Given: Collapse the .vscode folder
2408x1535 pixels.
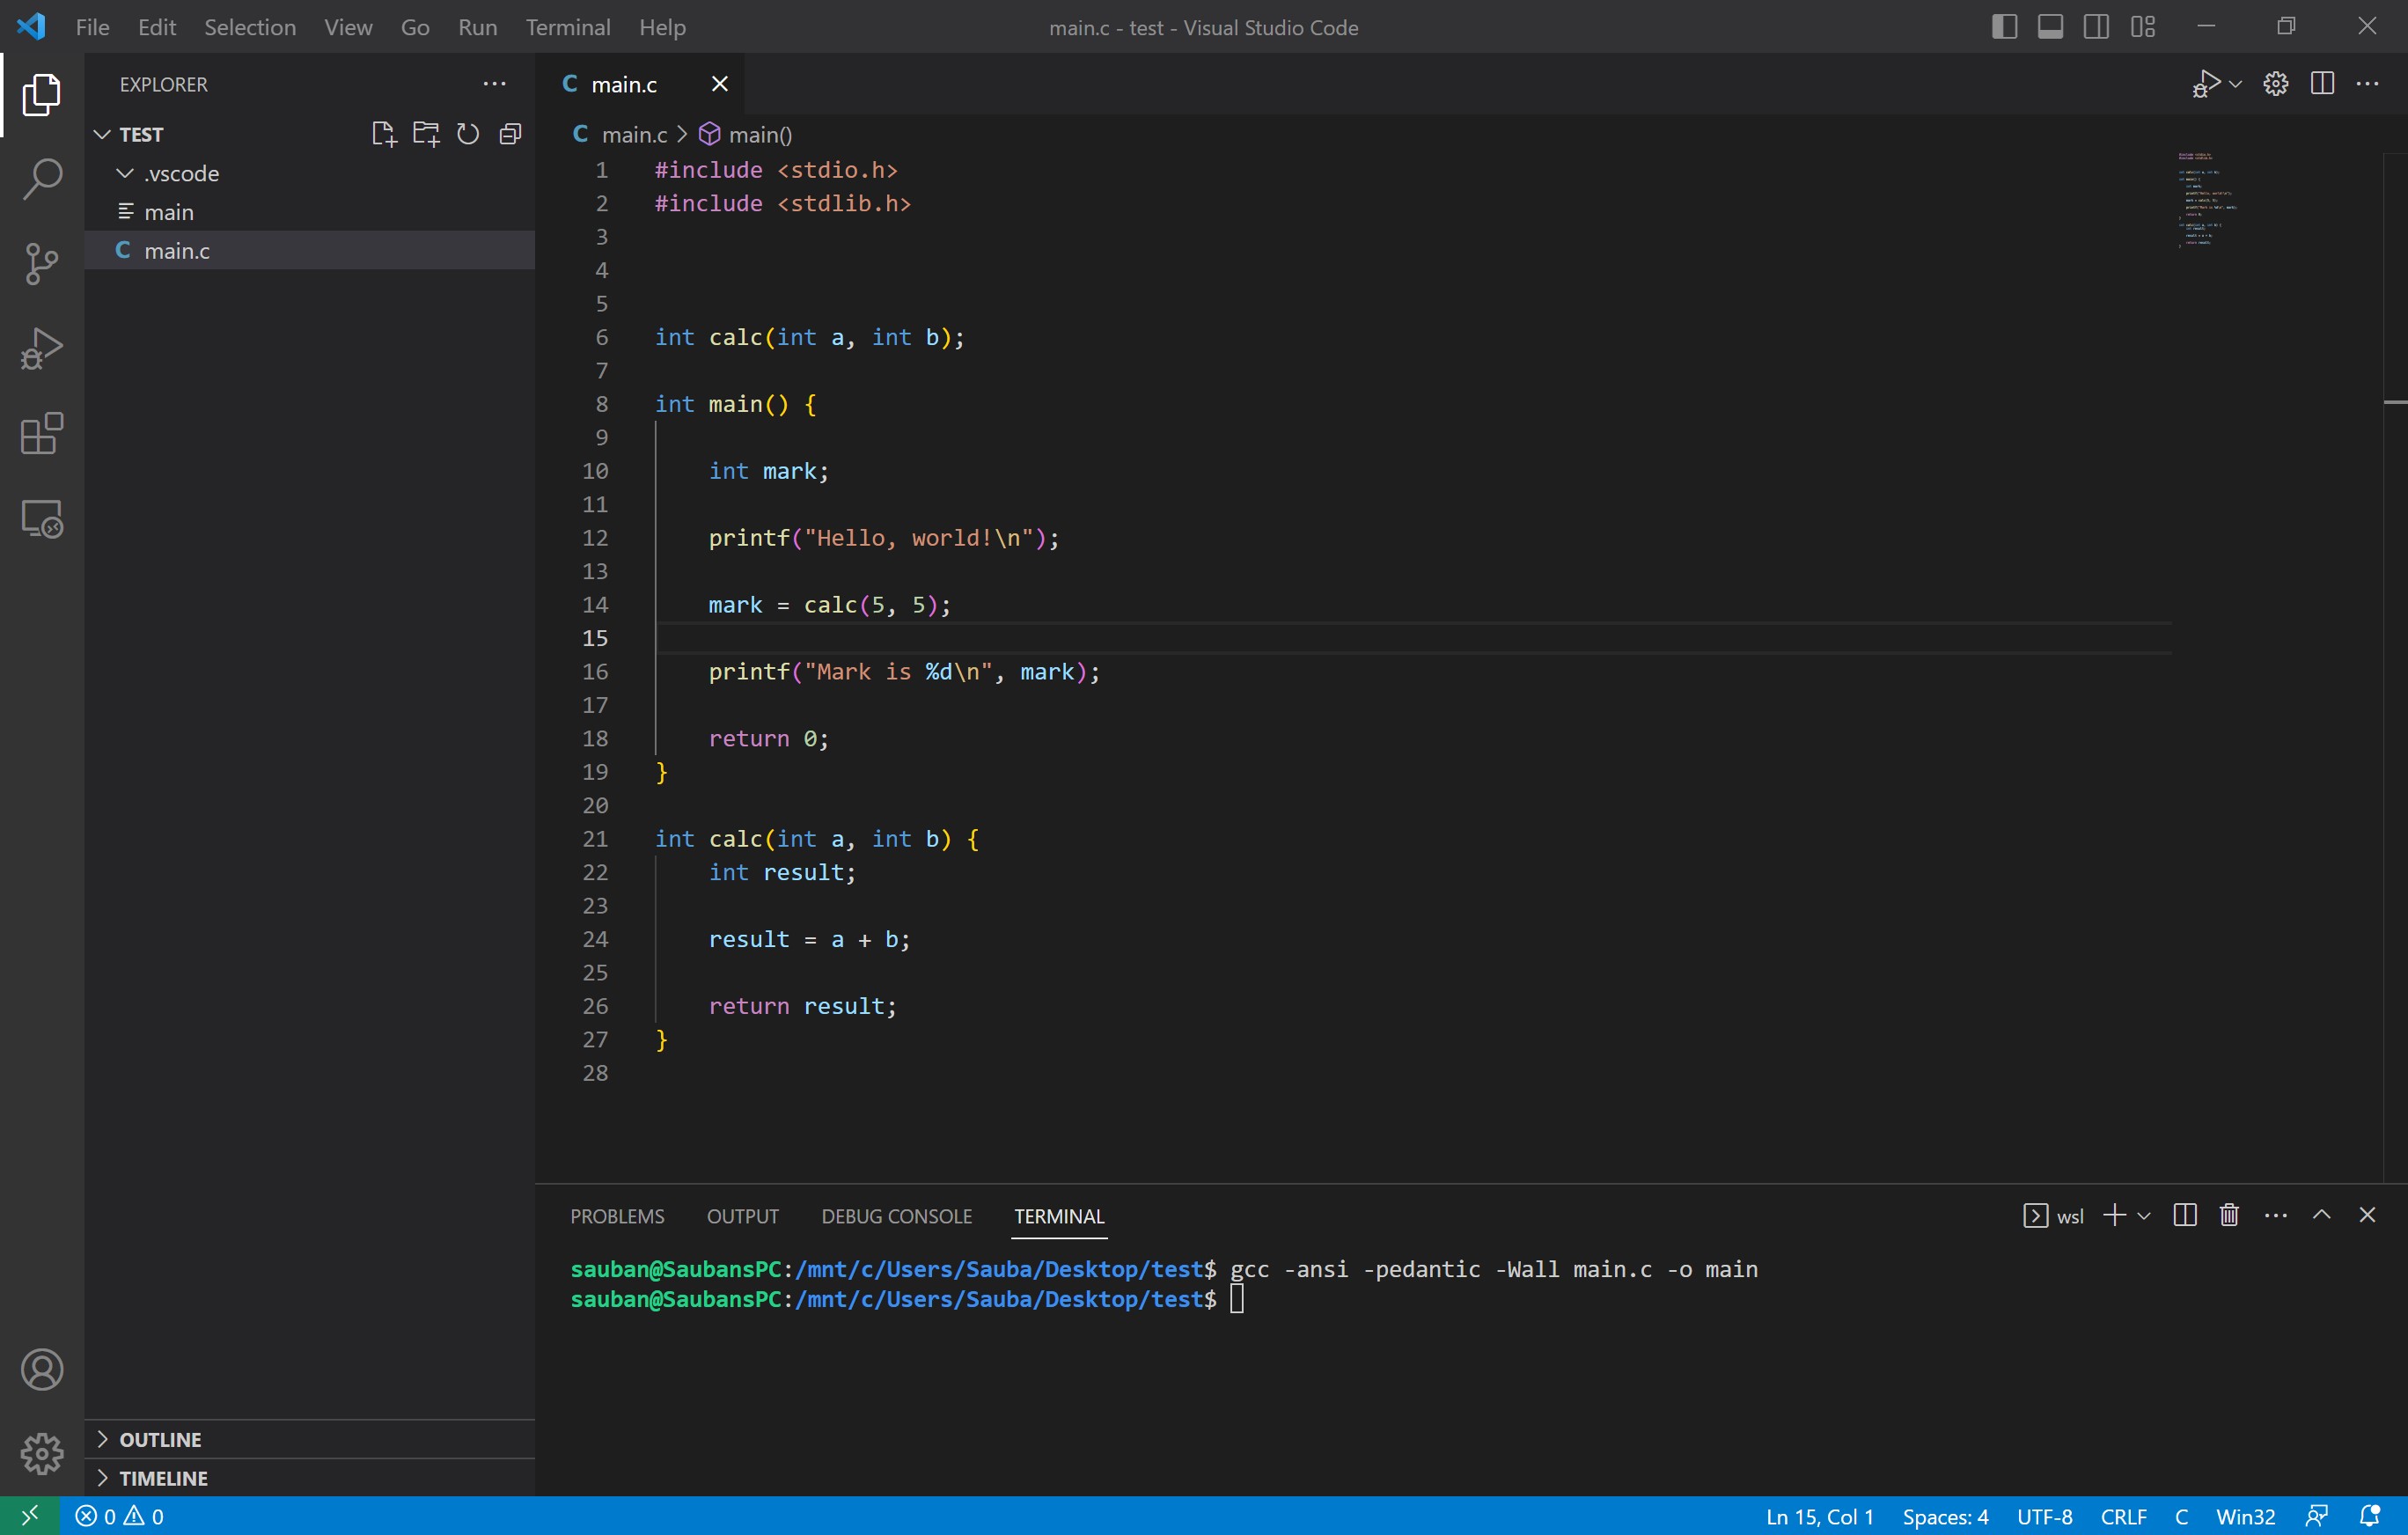Looking at the screenshot, I should (126, 173).
